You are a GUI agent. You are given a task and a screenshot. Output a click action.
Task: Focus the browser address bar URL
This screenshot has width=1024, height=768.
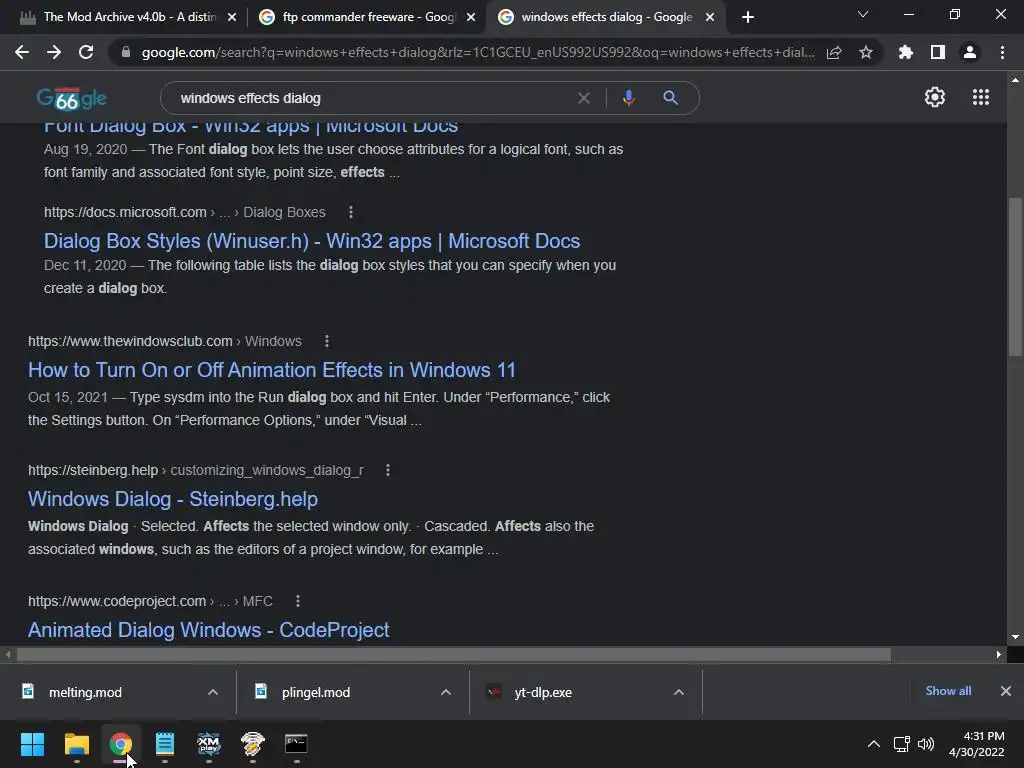click(x=478, y=52)
